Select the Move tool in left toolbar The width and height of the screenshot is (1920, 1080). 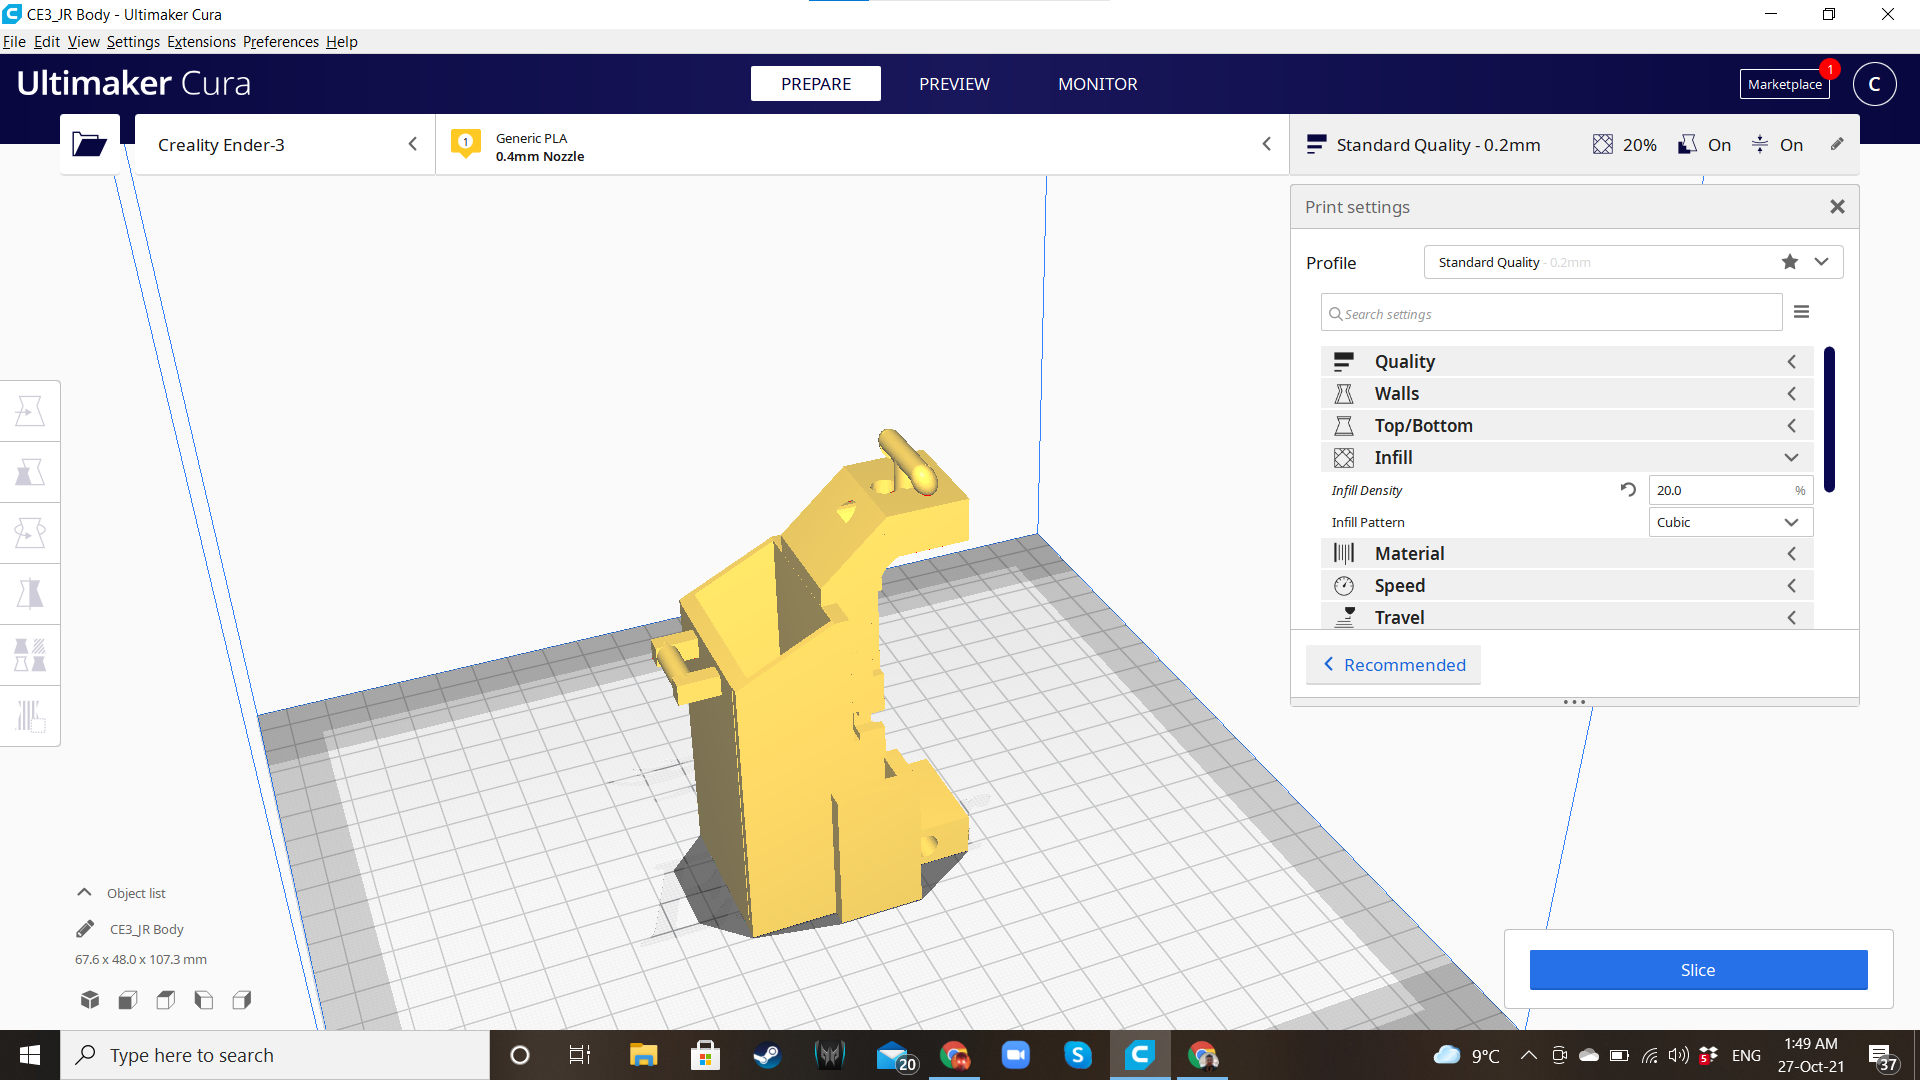[30, 411]
